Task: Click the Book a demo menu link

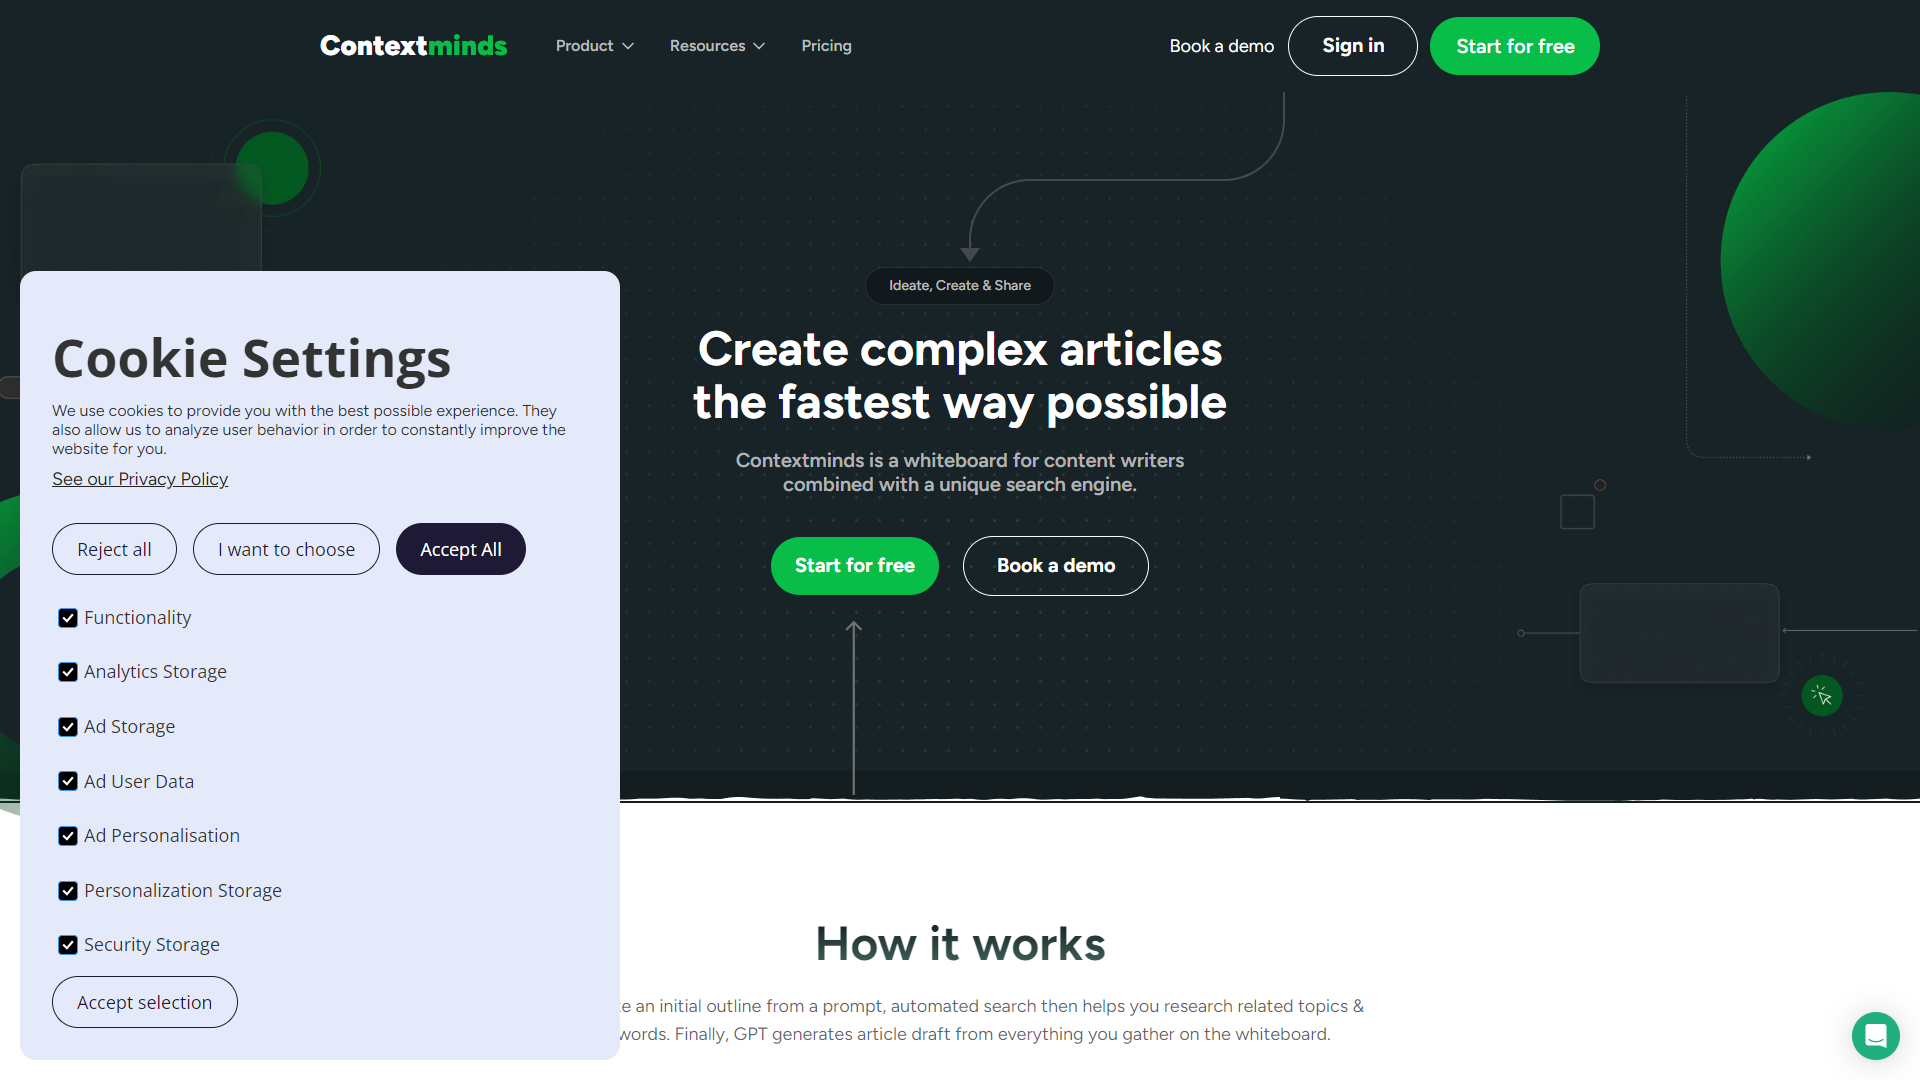Action: tap(1221, 45)
